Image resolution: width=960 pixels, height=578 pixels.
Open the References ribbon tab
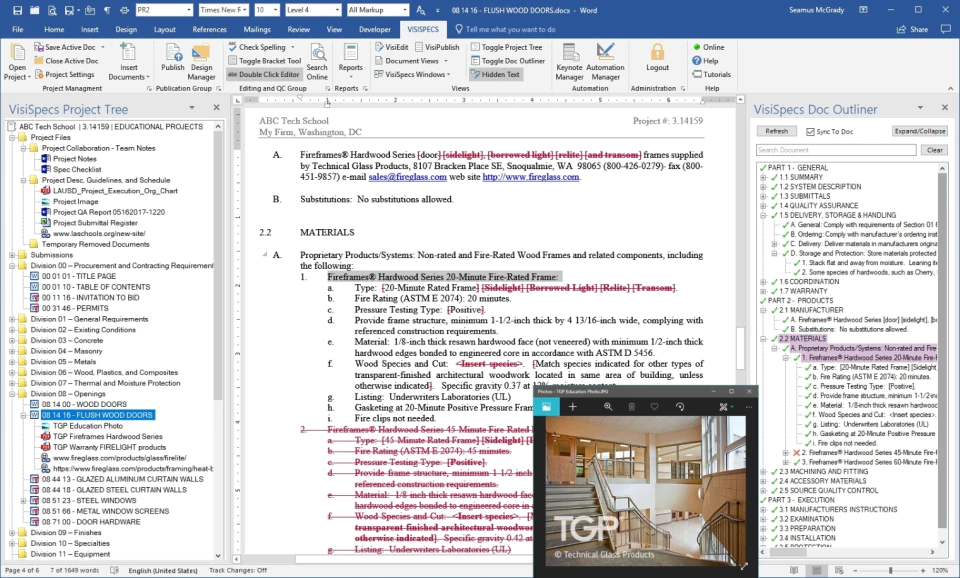pyautogui.click(x=209, y=29)
